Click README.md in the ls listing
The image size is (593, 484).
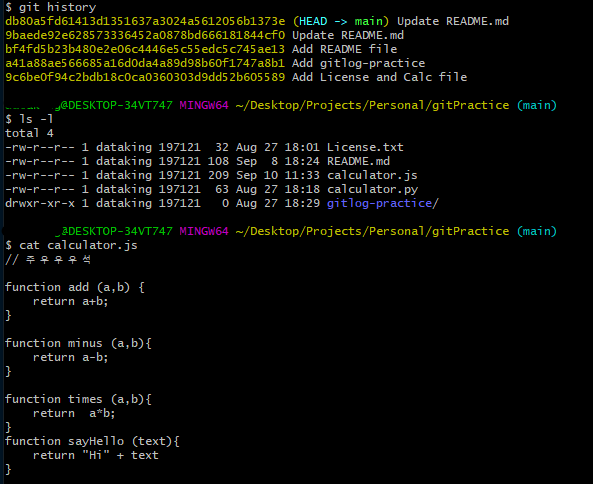coord(358,161)
